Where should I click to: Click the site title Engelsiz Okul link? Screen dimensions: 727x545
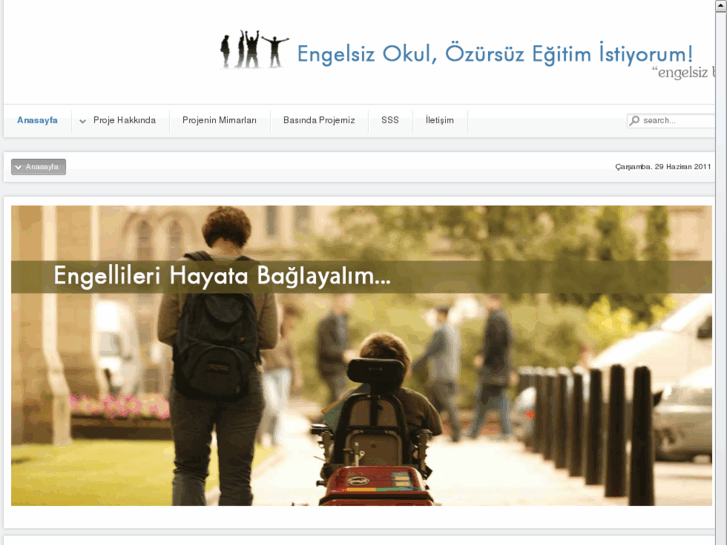pos(495,53)
